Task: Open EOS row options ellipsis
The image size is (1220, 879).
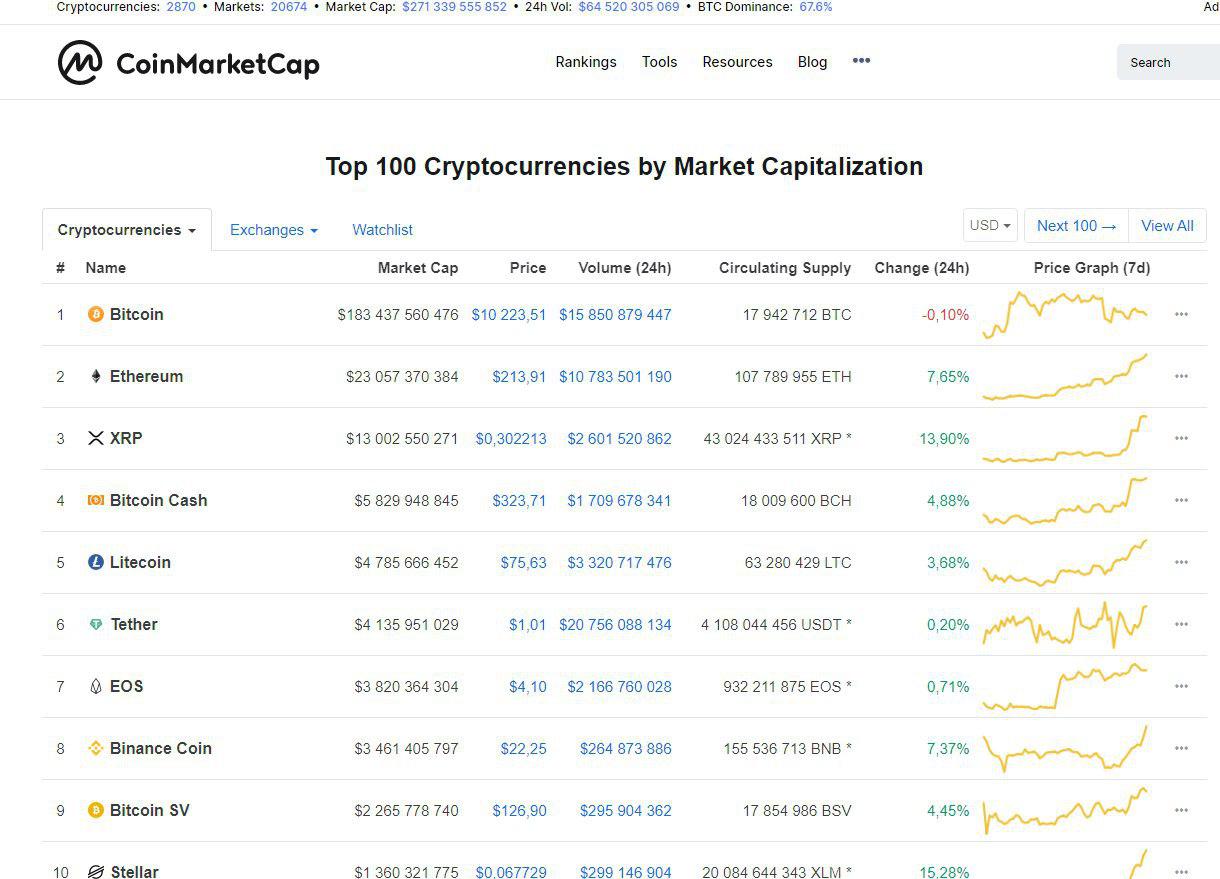Action: [x=1181, y=687]
